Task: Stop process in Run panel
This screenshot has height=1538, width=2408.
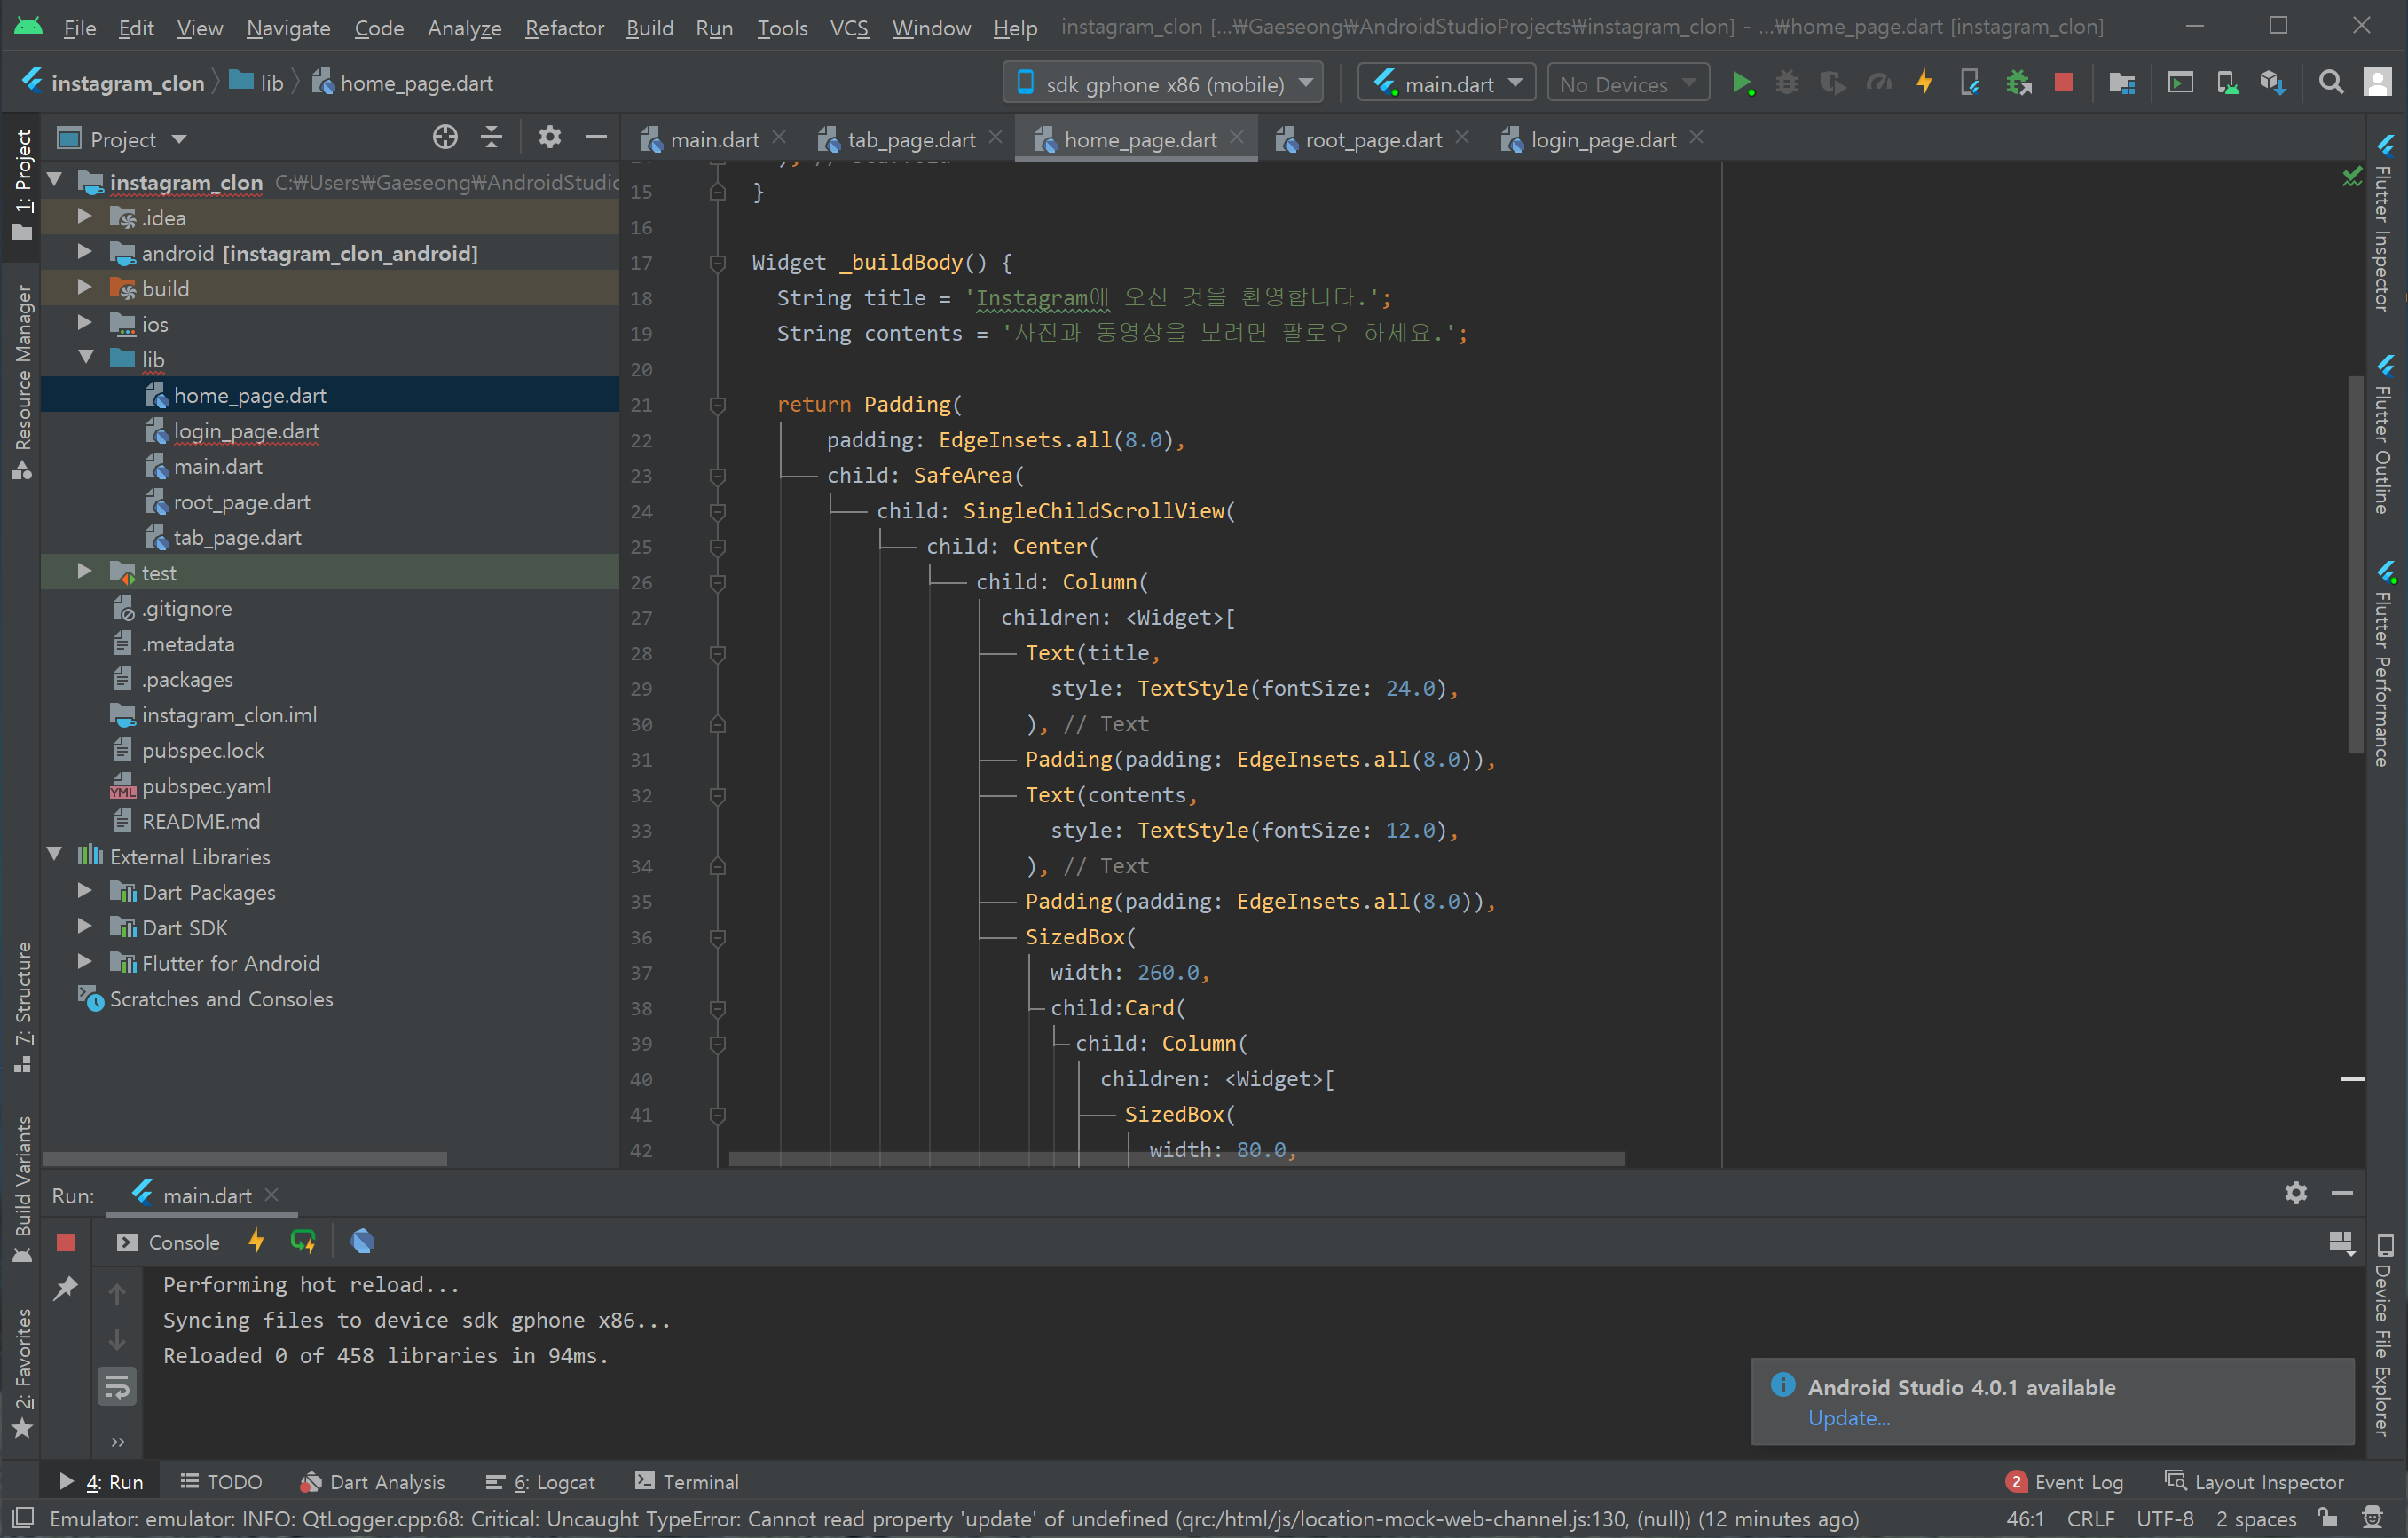Action: coord(66,1242)
